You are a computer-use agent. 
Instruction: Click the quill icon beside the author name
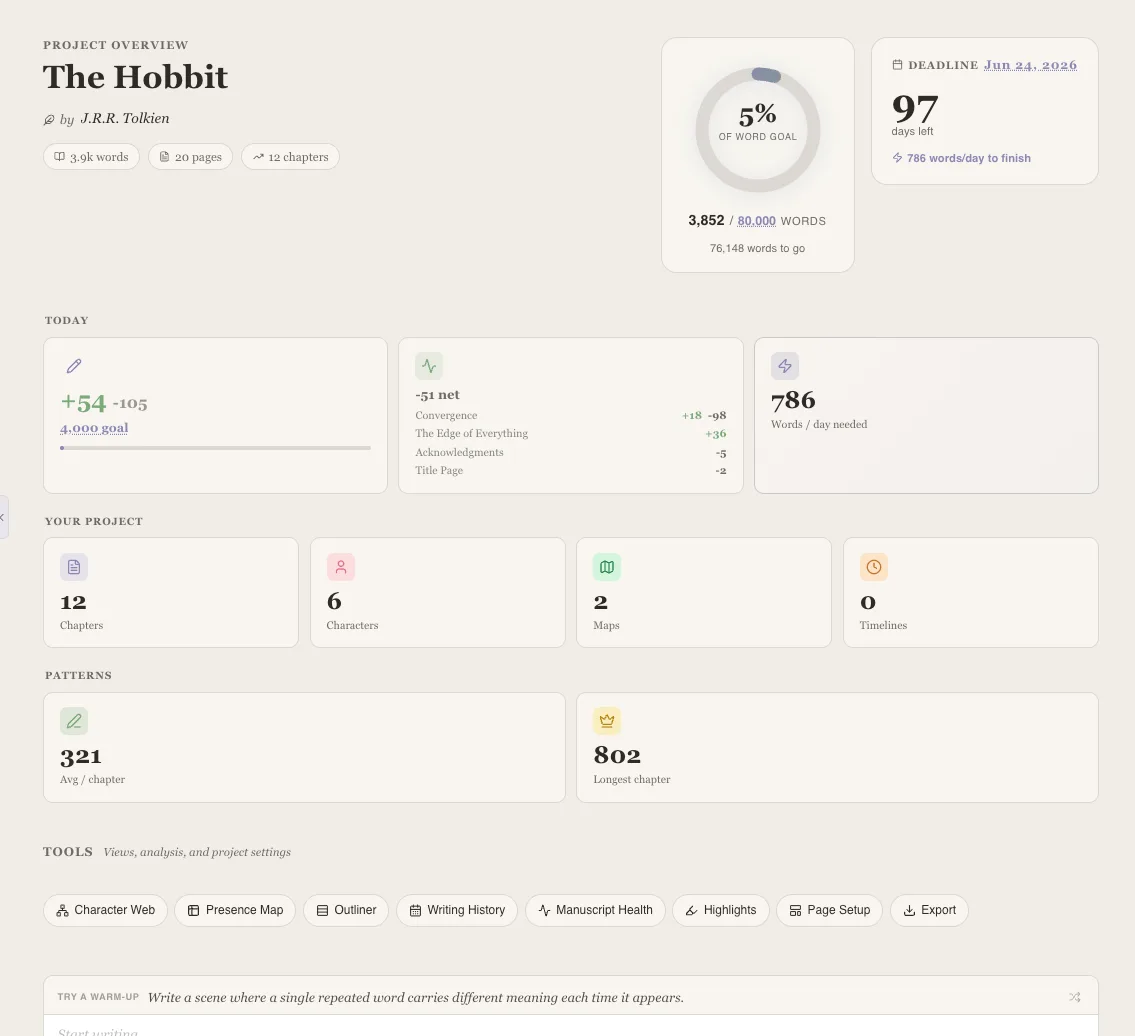point(49,119)
